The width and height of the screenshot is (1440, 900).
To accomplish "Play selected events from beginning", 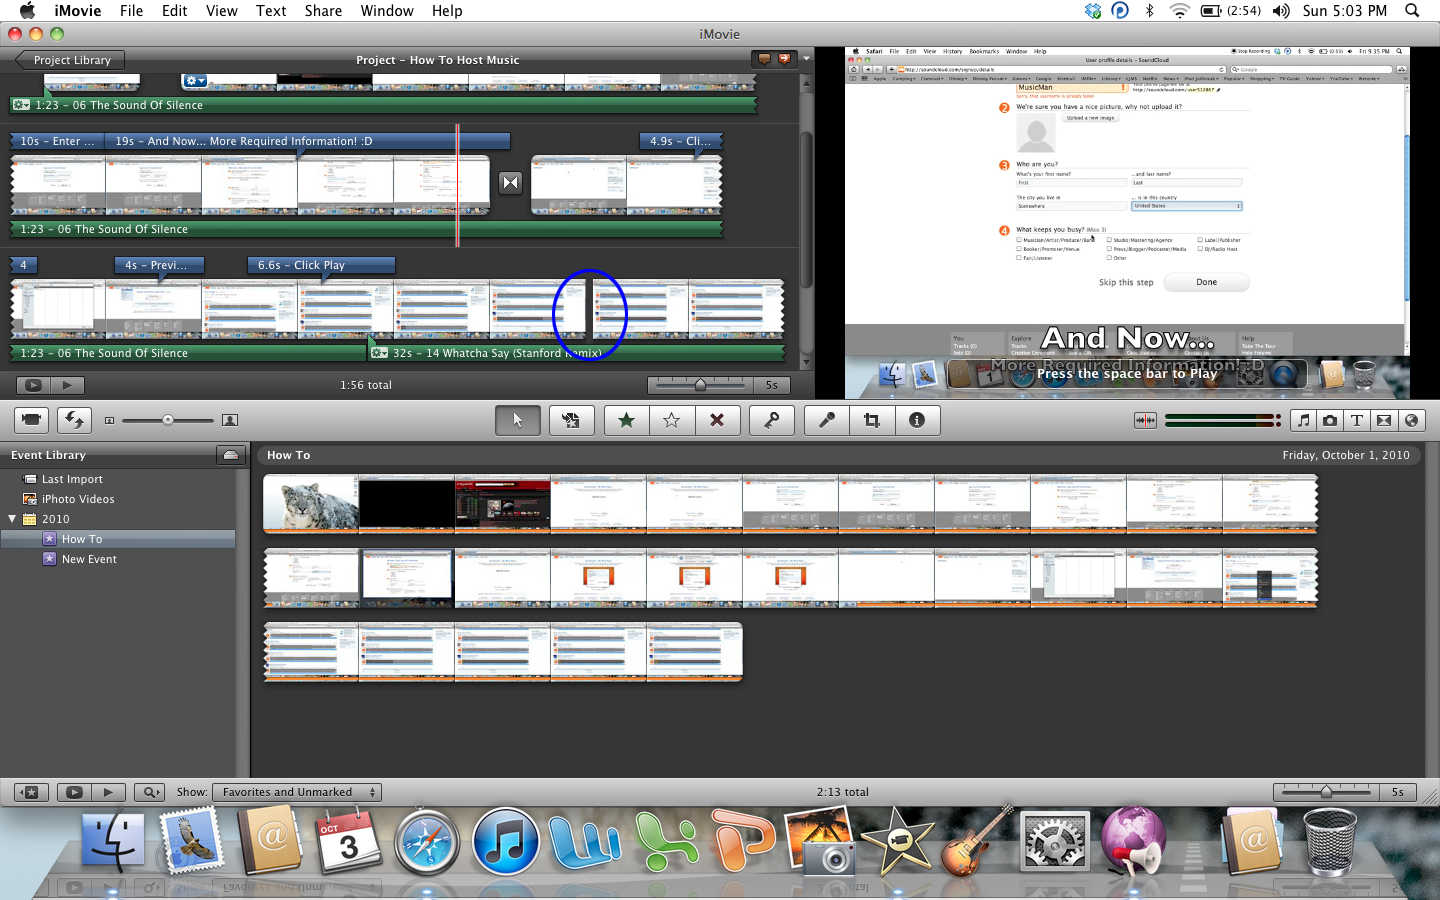I will pos(108,792).
